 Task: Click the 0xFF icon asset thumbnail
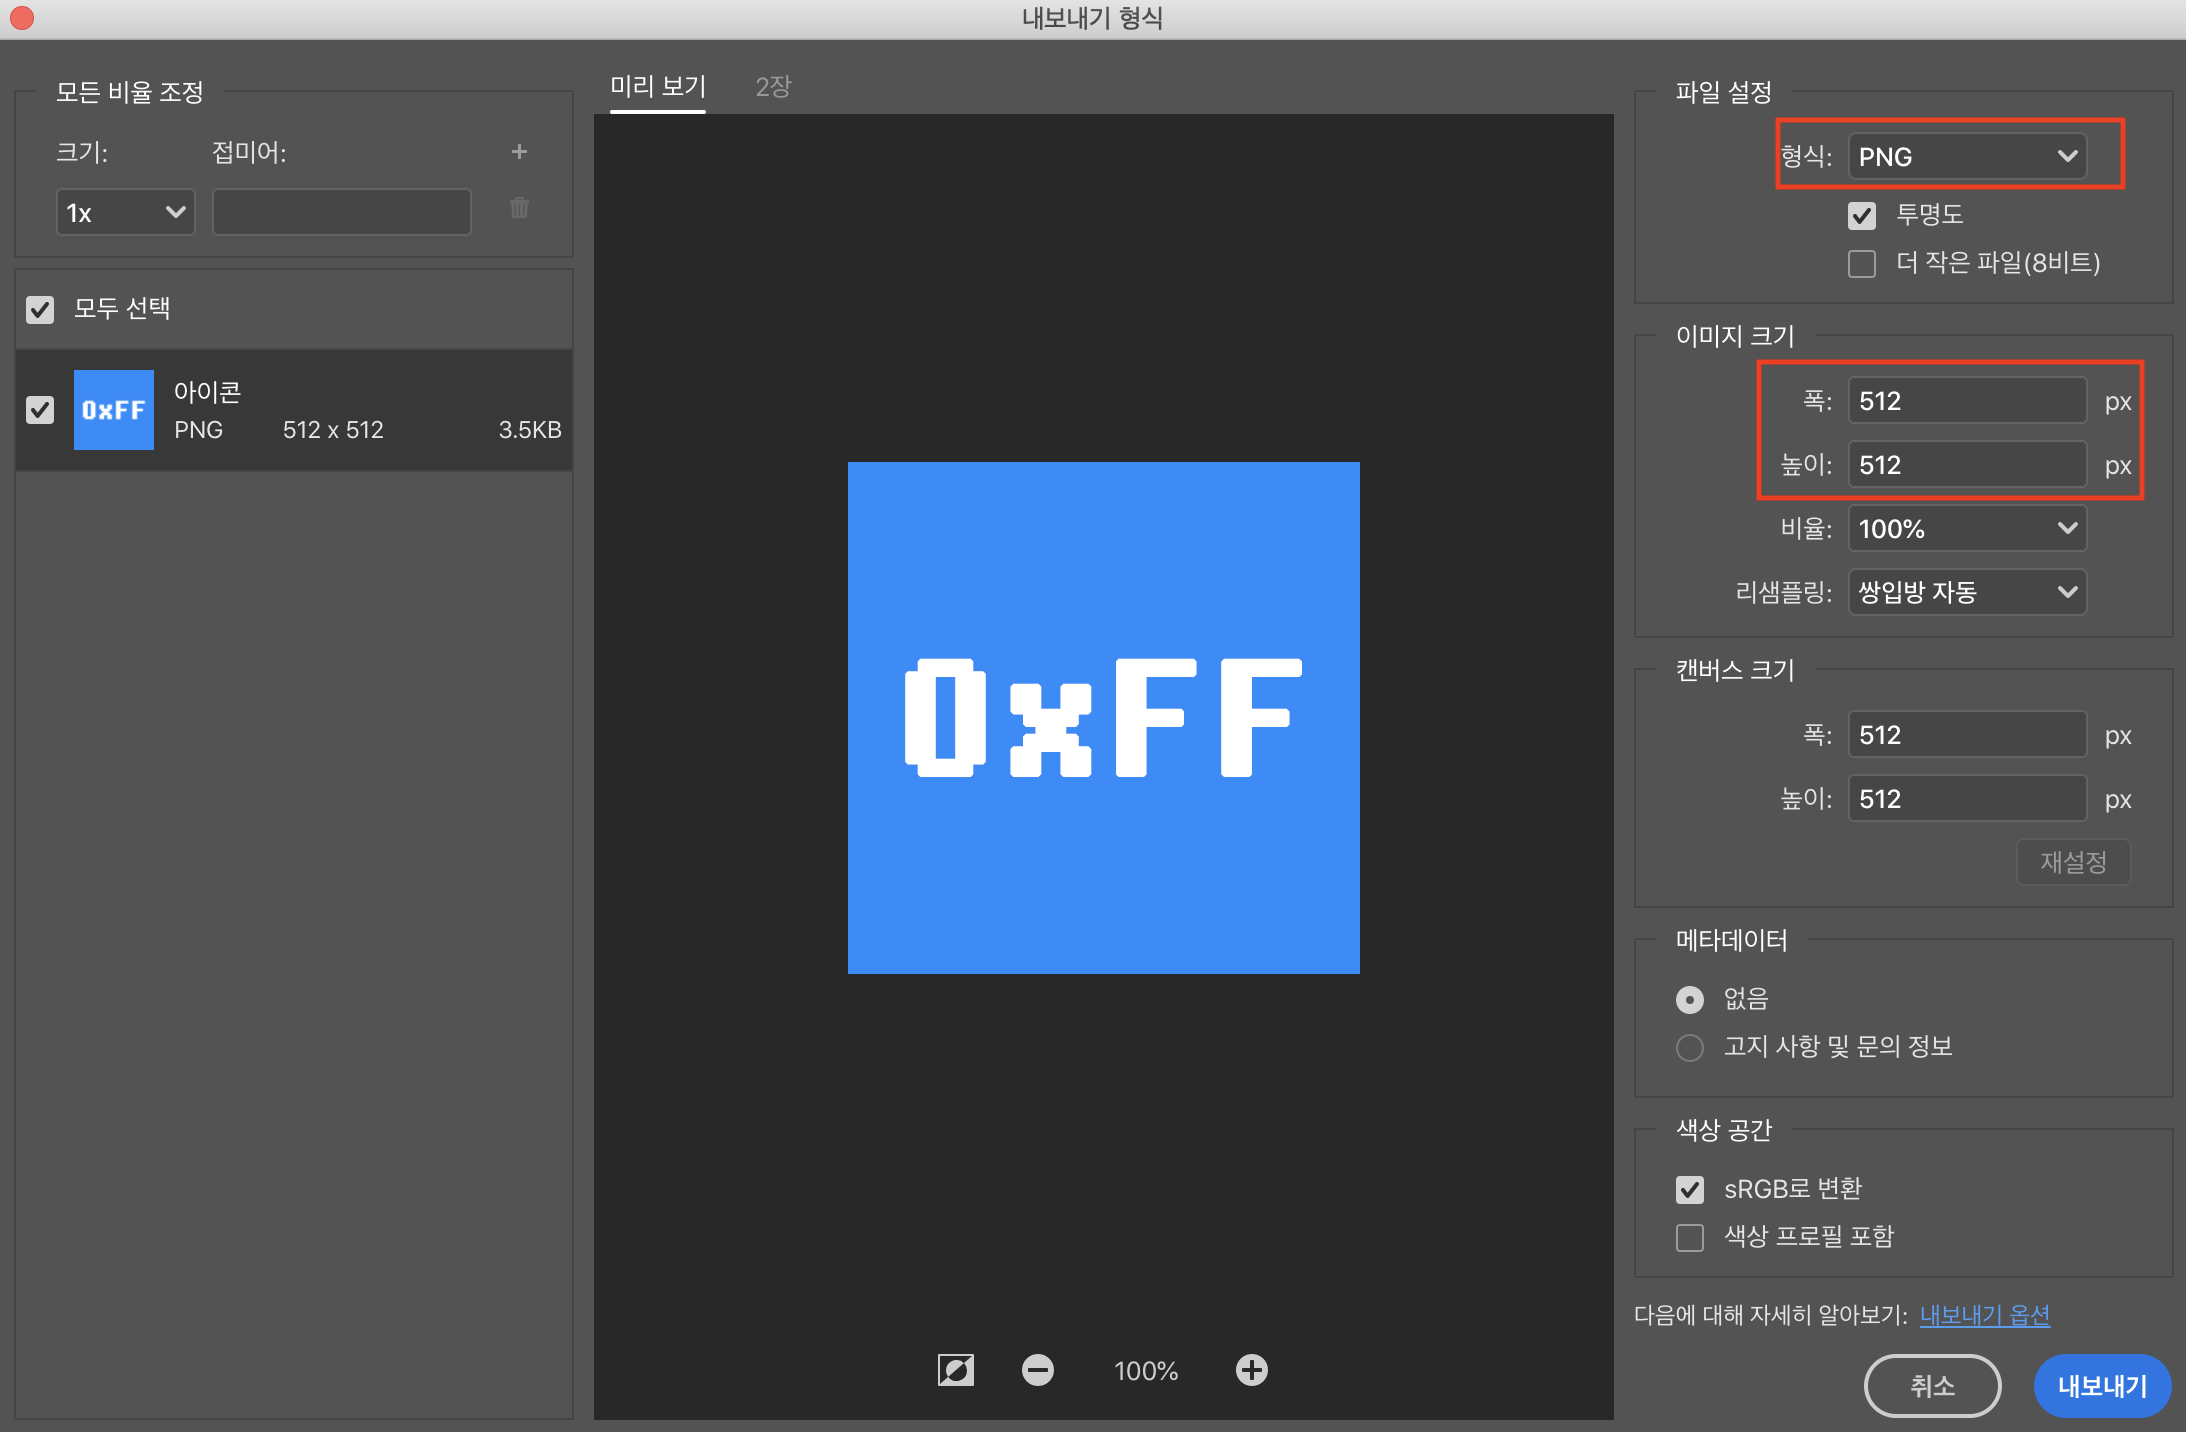pyautogui.click(x=114, y=410)
